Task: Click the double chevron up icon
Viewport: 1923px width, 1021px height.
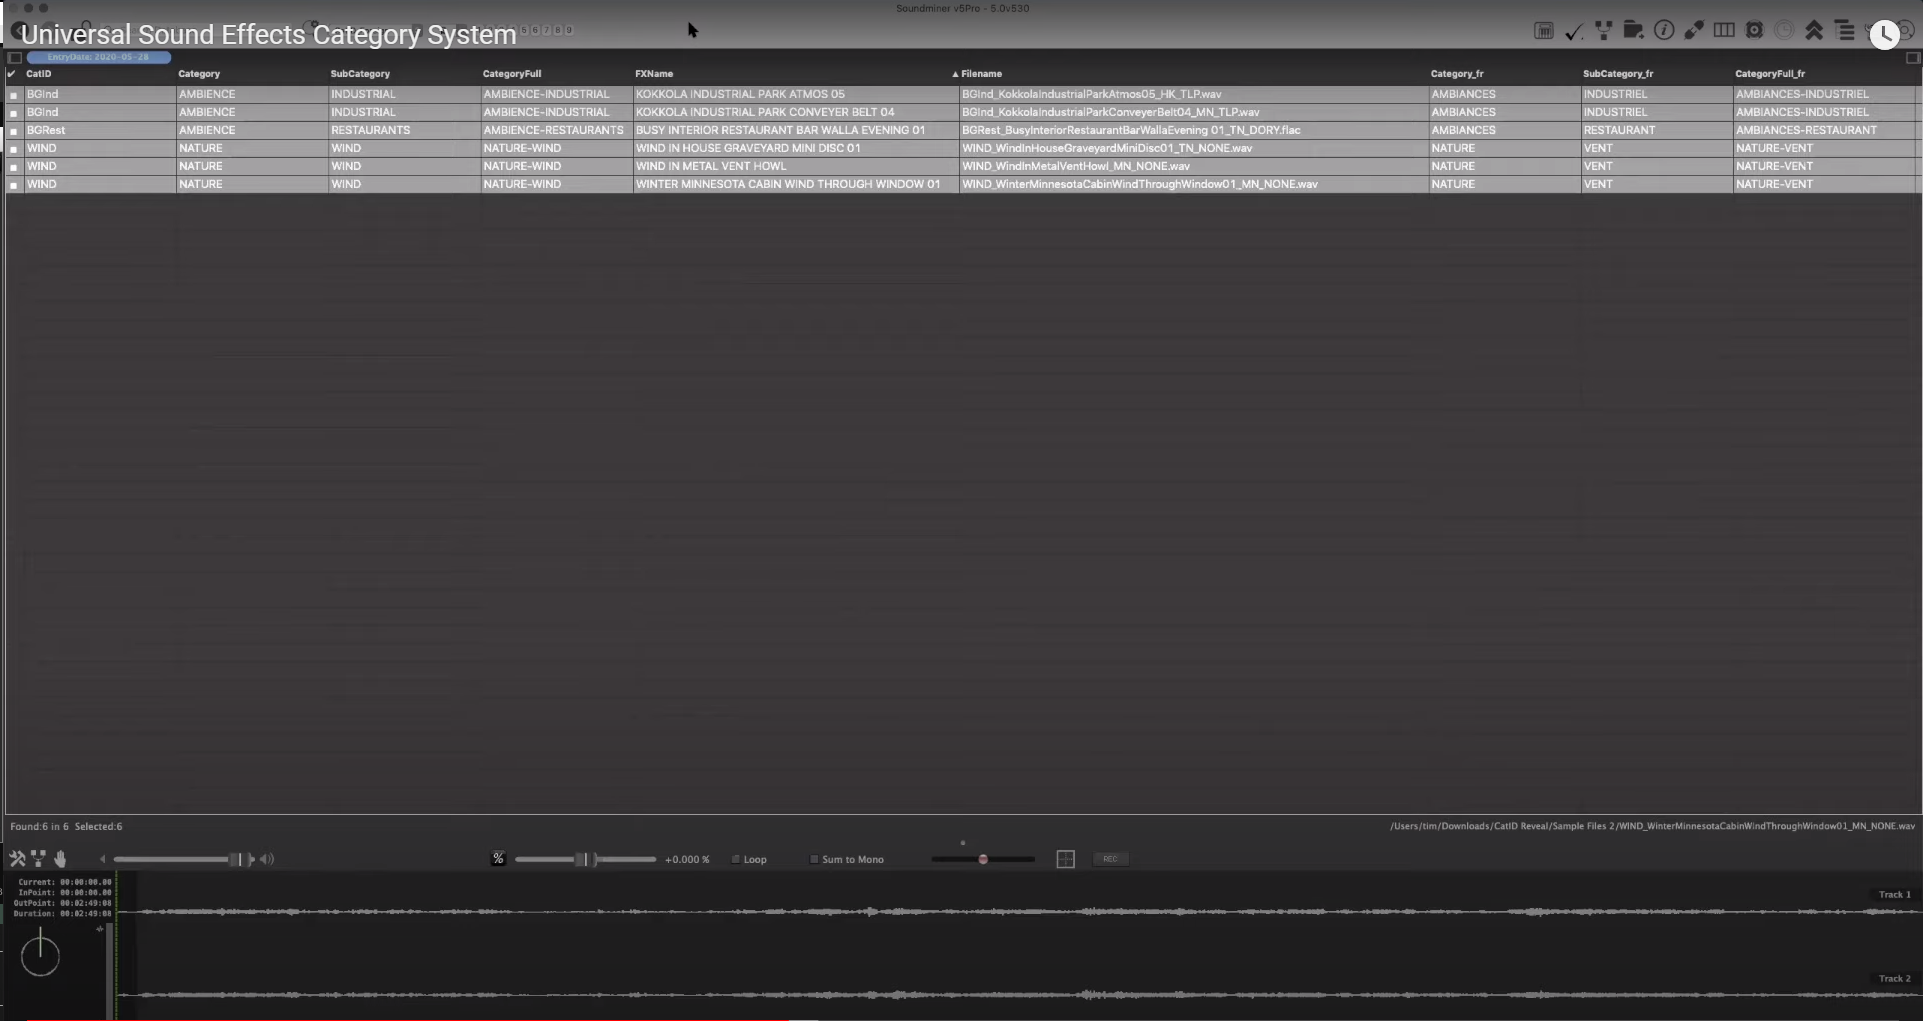Action: 1814,31
